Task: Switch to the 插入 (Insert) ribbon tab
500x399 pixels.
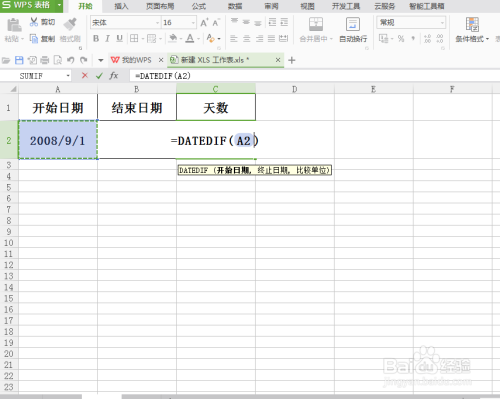Action: pyautogui.click(x=121, y=6)
